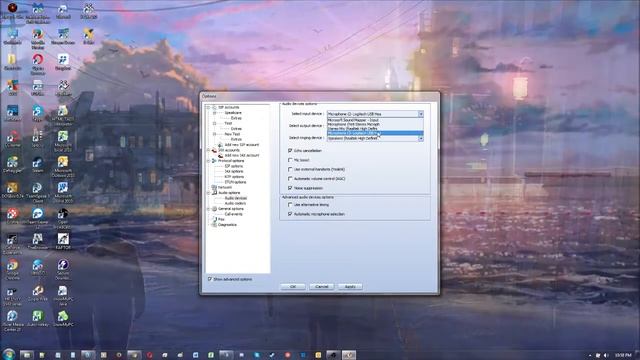Screen dimensions: 640x360
Task: Click the Network icon in options tree
Action: click(x=213, y=187)
